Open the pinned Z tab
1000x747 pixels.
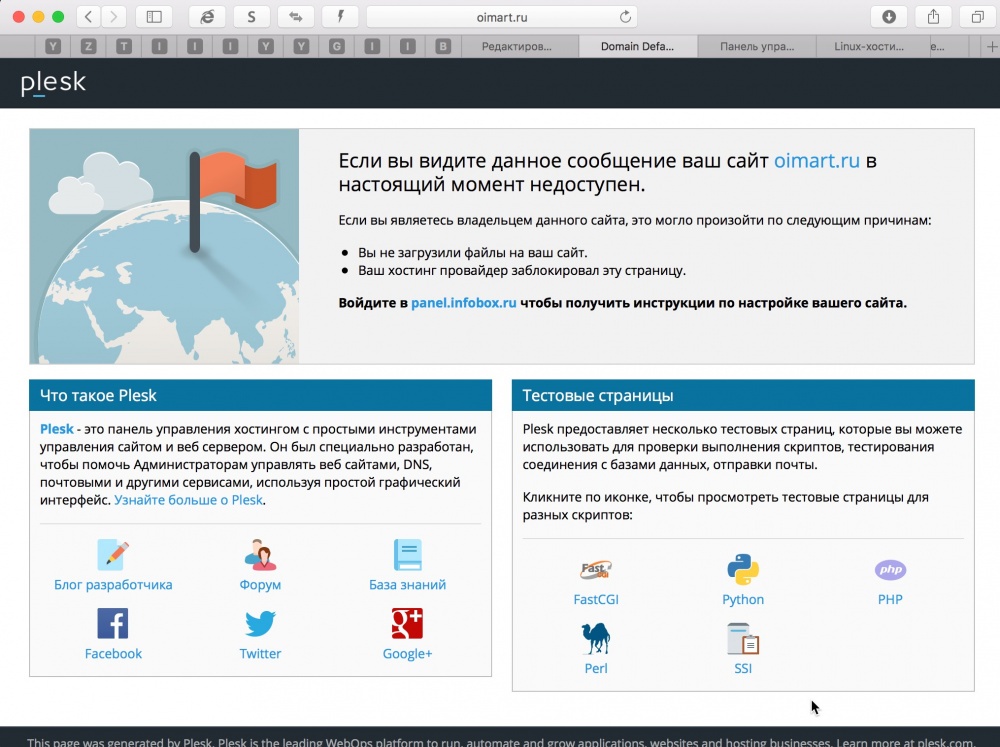coord(89,46)
